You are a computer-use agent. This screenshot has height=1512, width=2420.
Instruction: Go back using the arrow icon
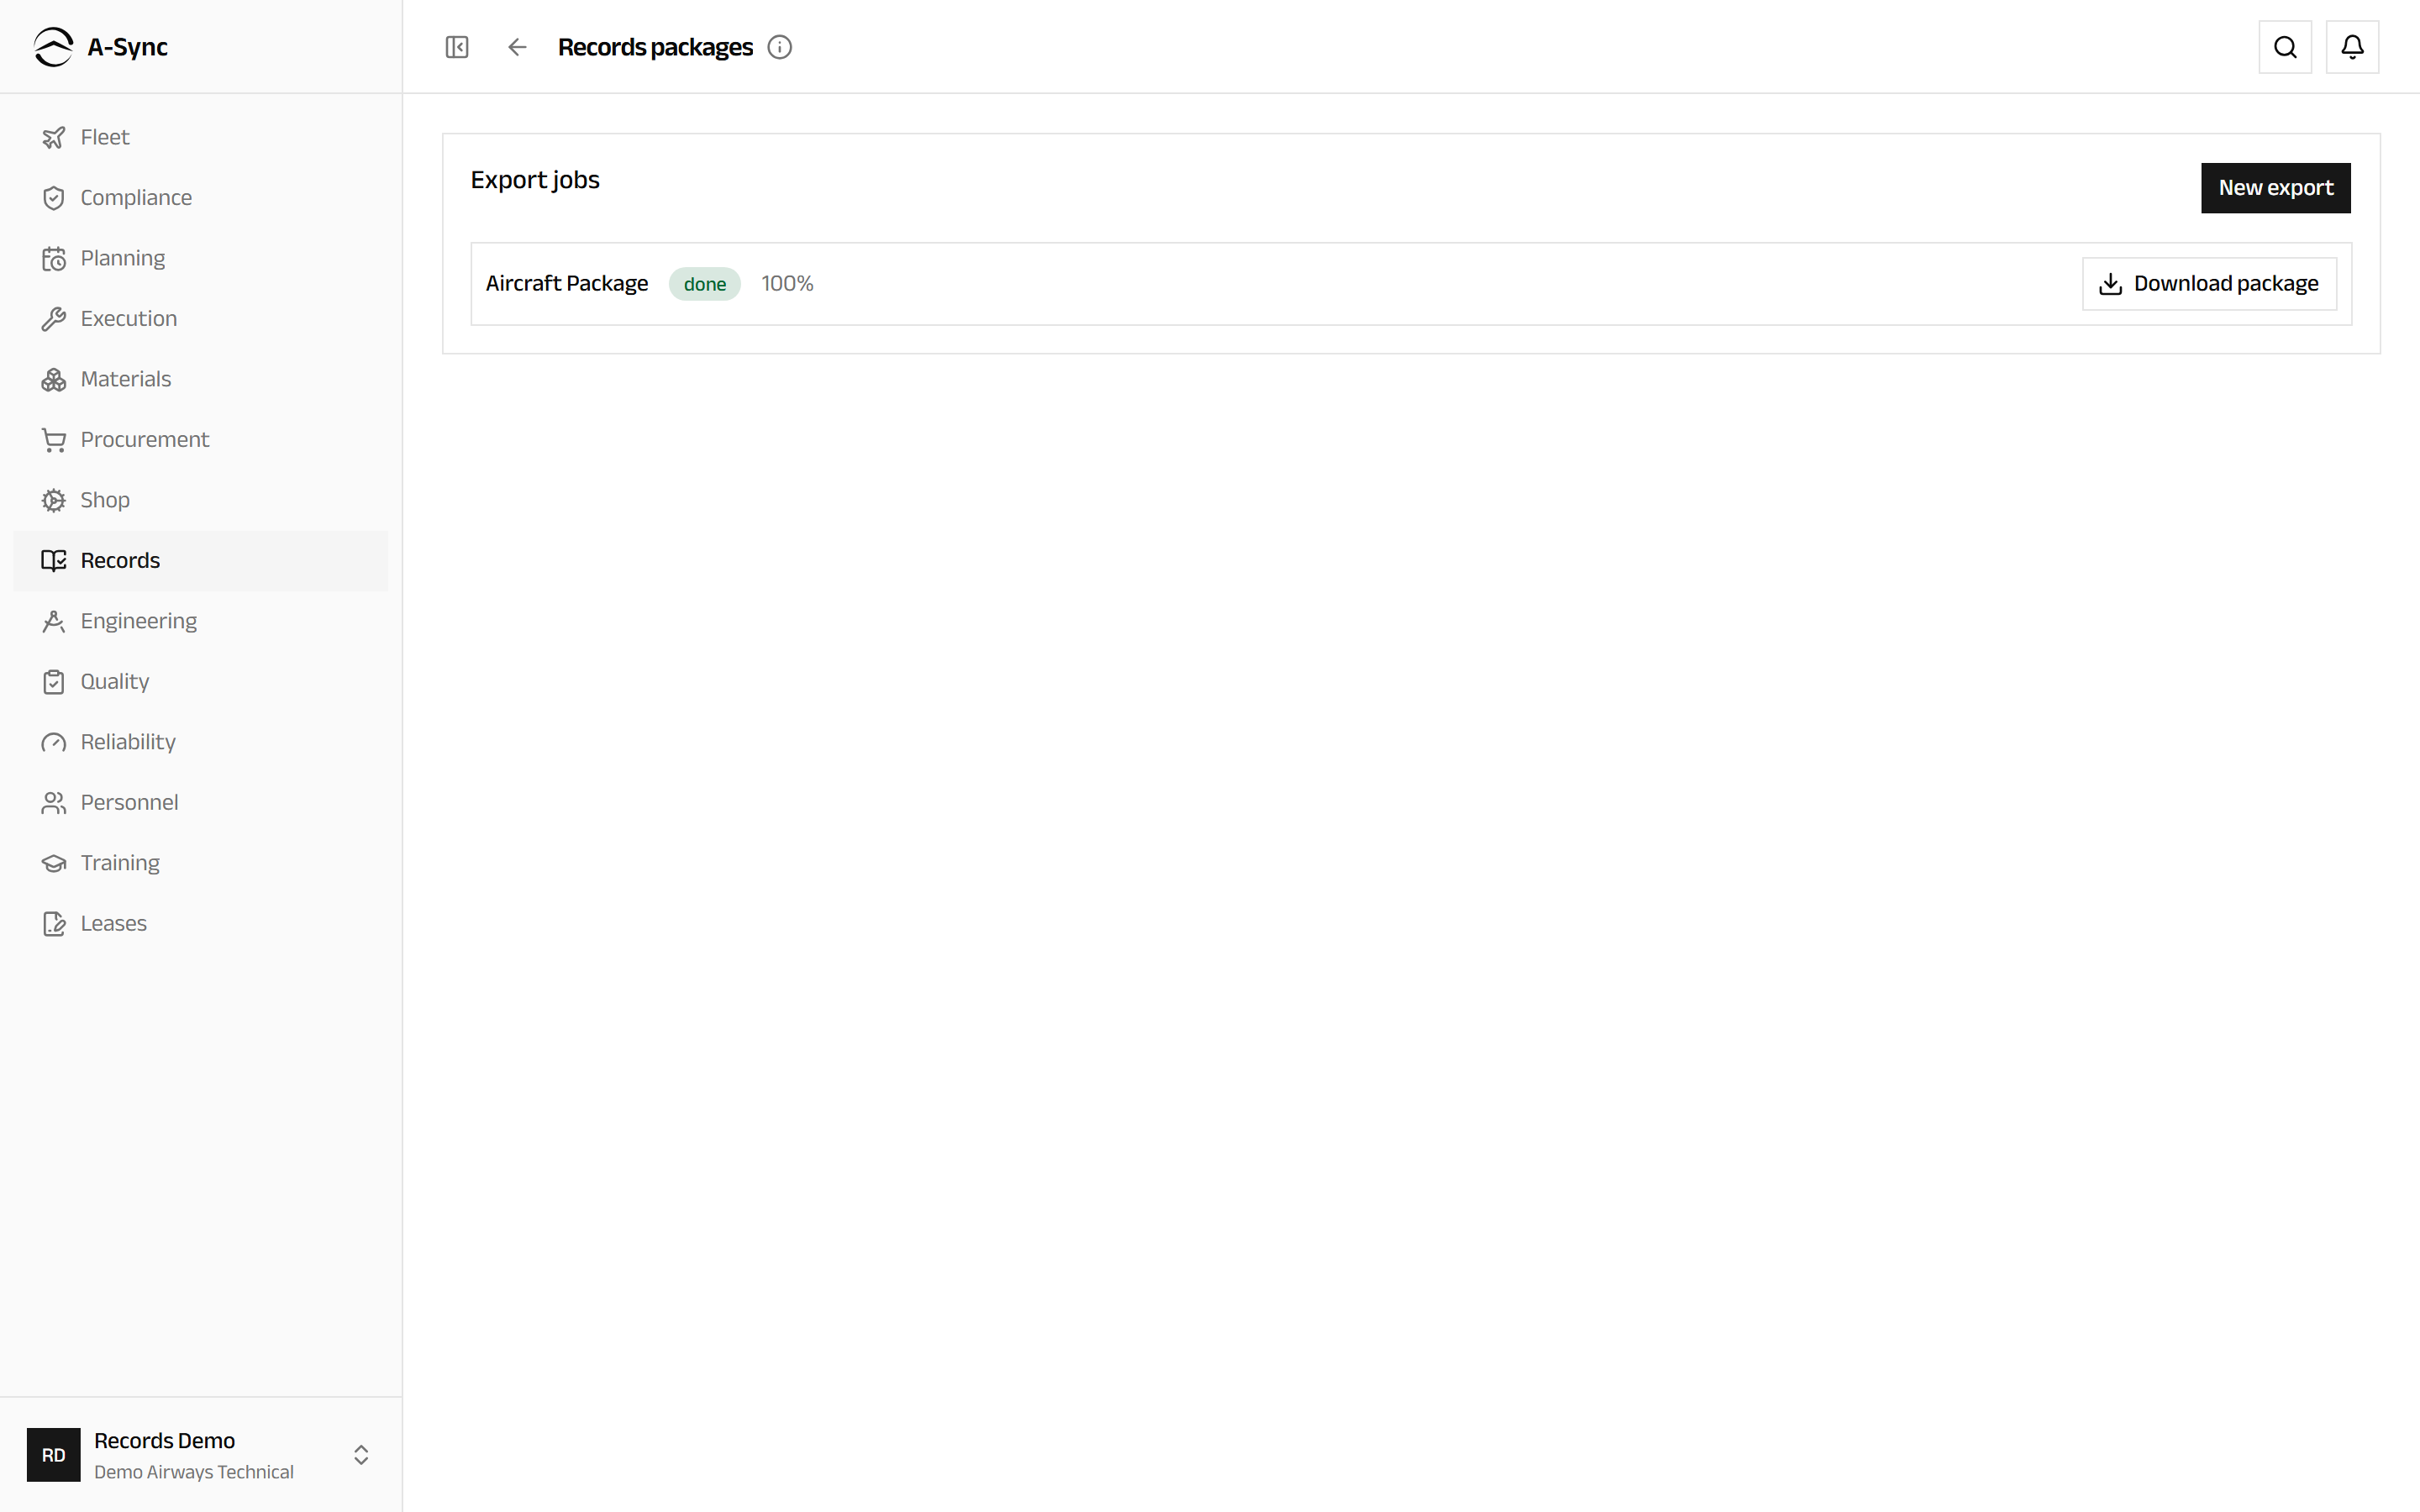tap(517, 47)
